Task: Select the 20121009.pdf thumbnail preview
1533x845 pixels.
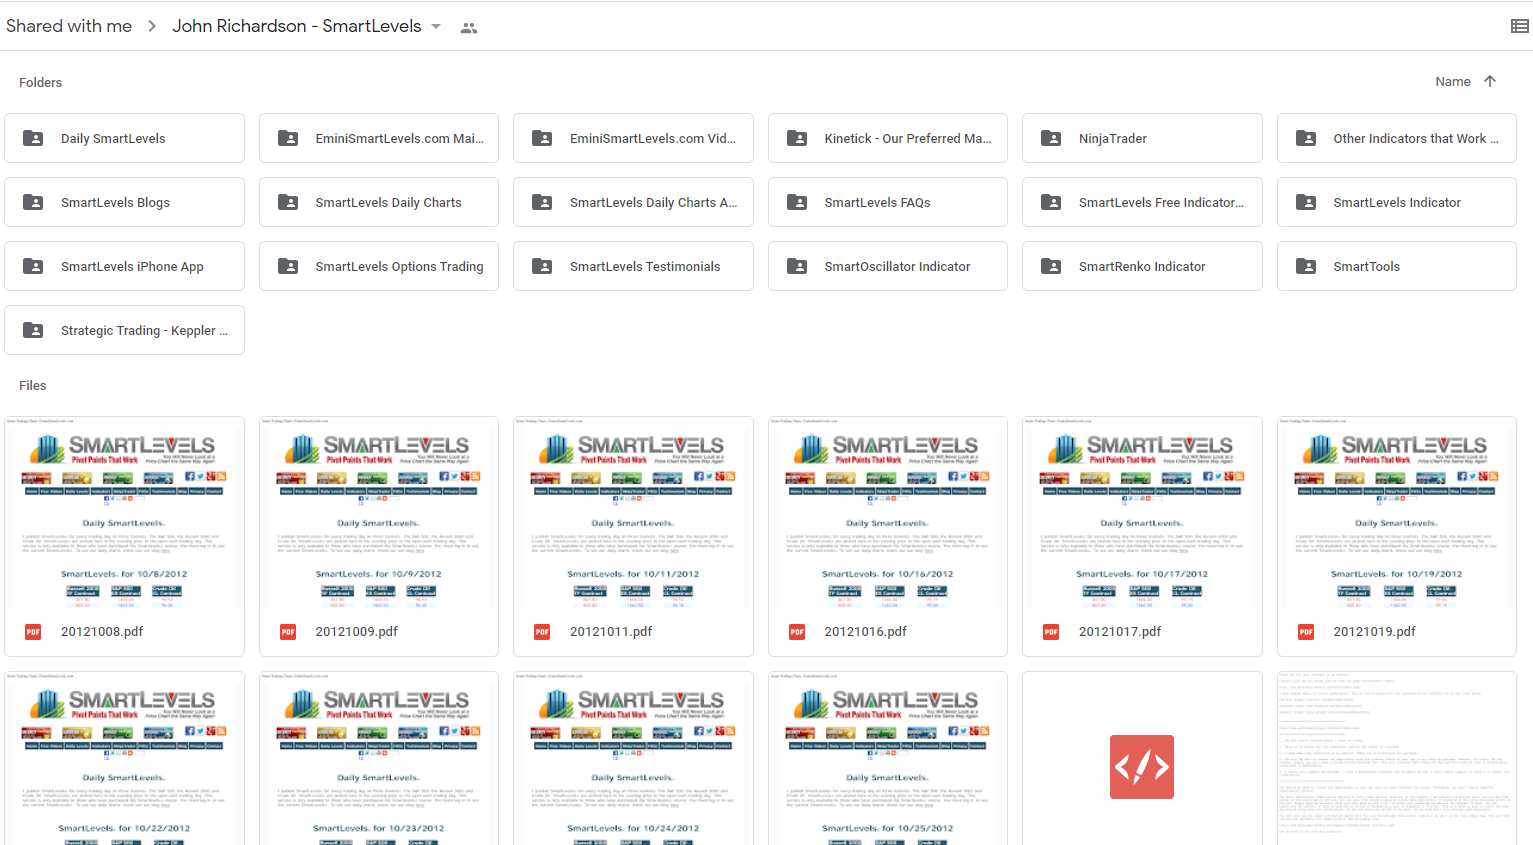Action: click(379, 512)
